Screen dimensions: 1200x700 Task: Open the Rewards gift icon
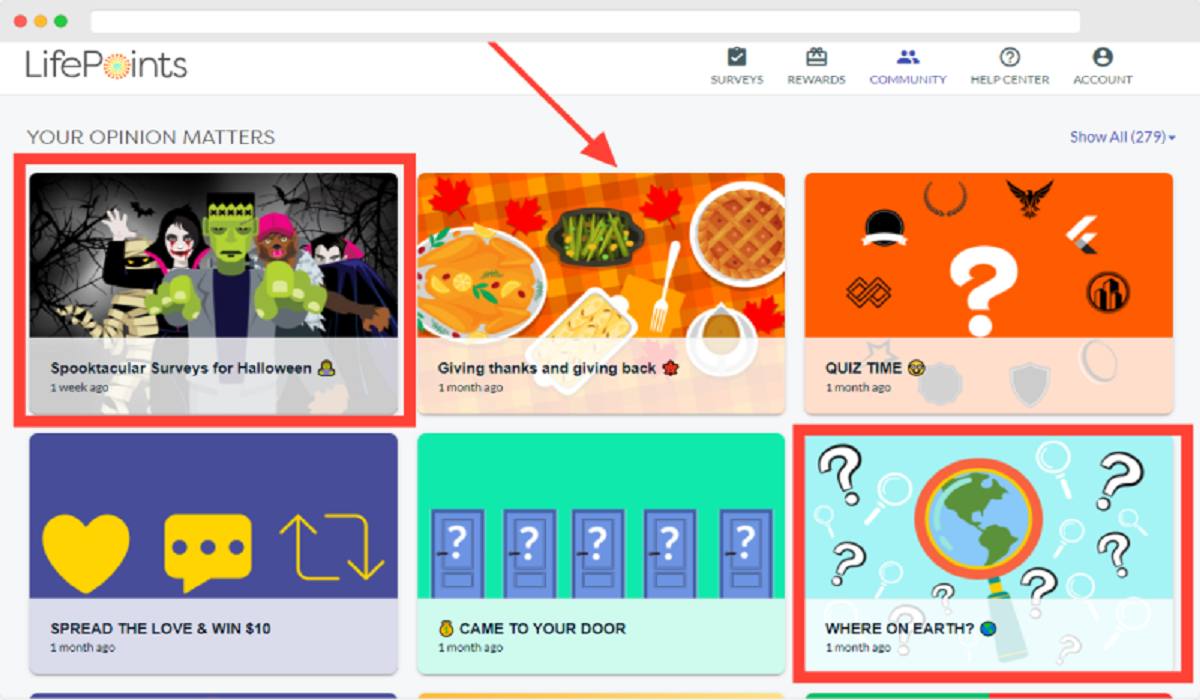(816, 57)
